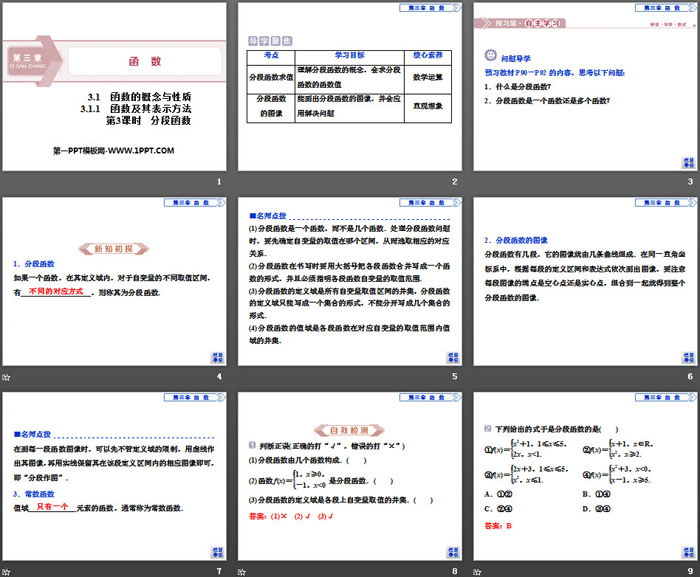
Task: Click the chapter header tag on slide 8
Action: point(430,397)
